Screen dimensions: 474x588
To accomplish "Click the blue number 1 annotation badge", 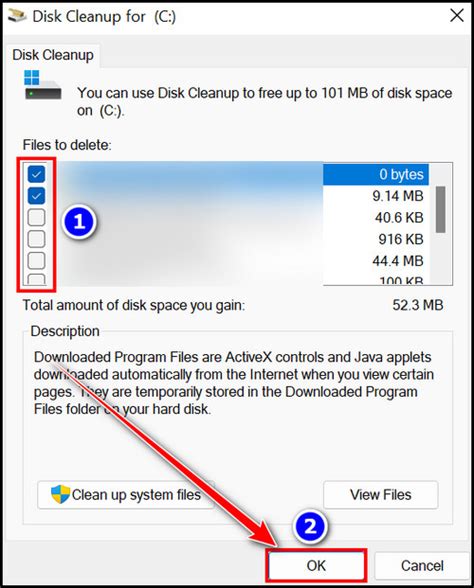I will pos(79,222).
